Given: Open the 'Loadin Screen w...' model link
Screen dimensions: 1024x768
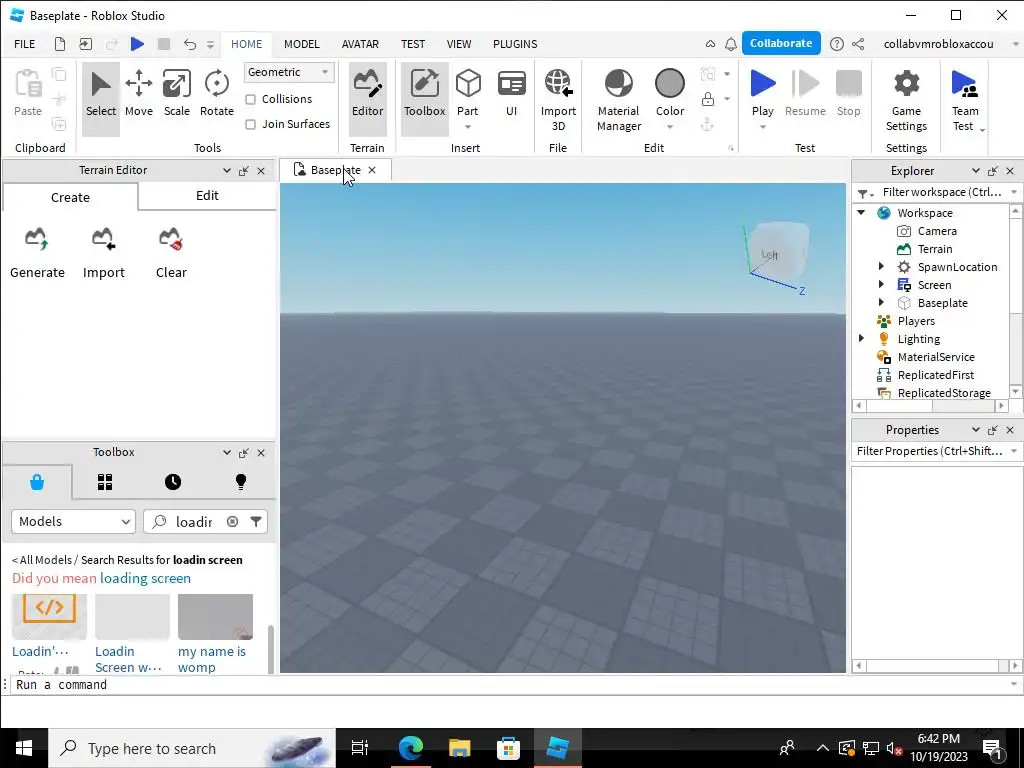Looking at the screenshot, I should [x=128, y=659].
